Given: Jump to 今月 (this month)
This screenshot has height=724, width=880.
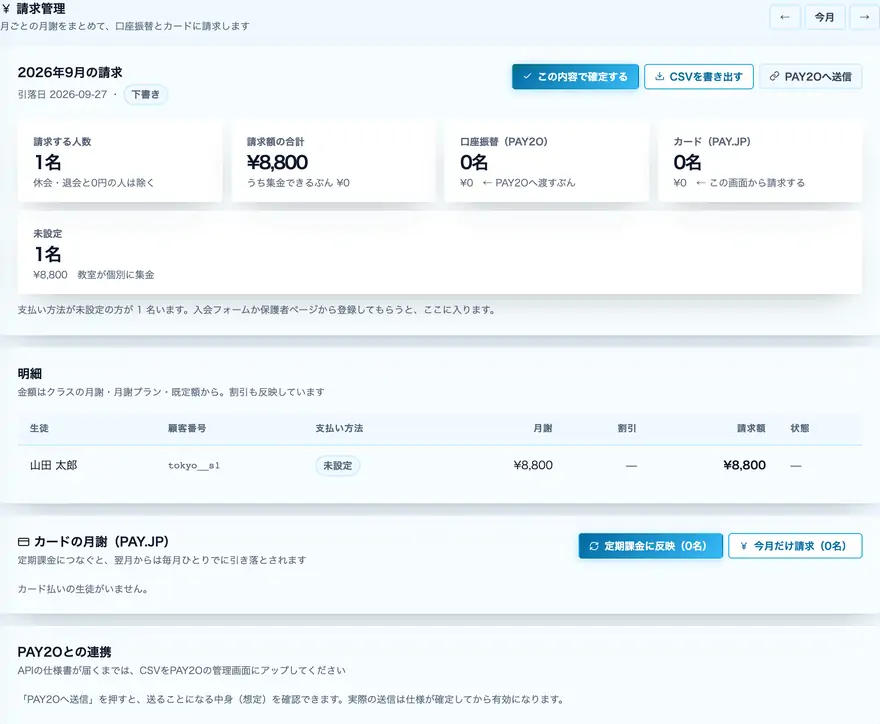Looking at the screenshot, I should (x=824, y=17).
